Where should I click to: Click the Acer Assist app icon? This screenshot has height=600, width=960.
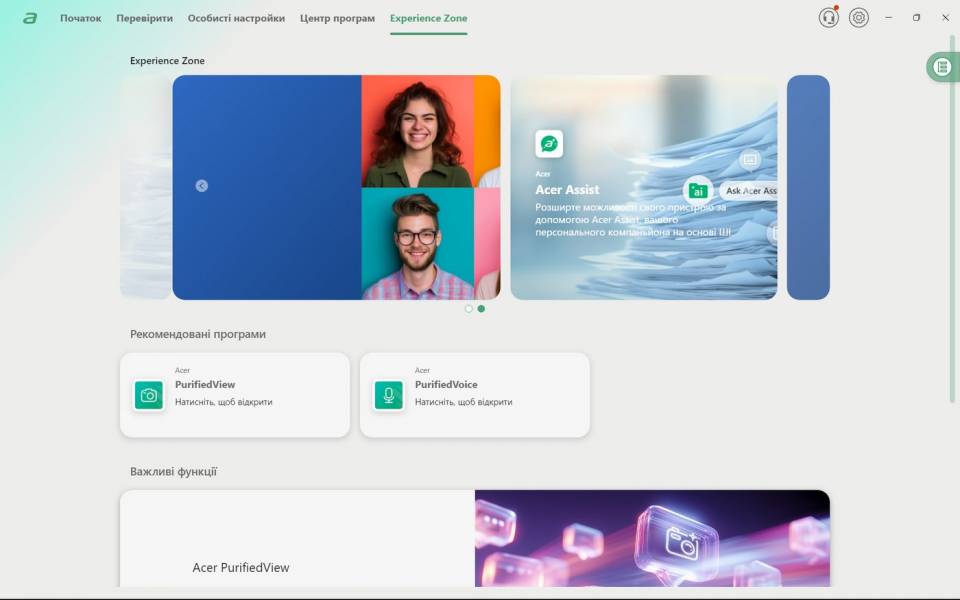(x=549, y=144)
